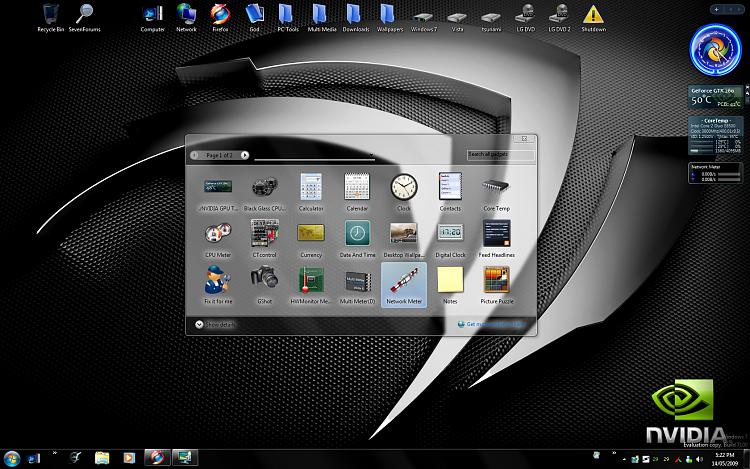Go to next gadget page
Screen dimensions: 750x469
[x=244, y=155]
